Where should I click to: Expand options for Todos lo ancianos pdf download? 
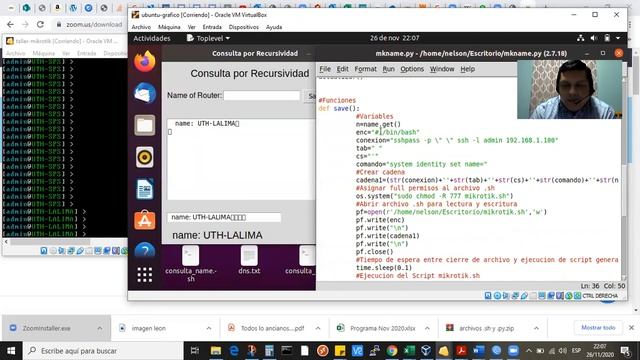(x=318, y=328)
